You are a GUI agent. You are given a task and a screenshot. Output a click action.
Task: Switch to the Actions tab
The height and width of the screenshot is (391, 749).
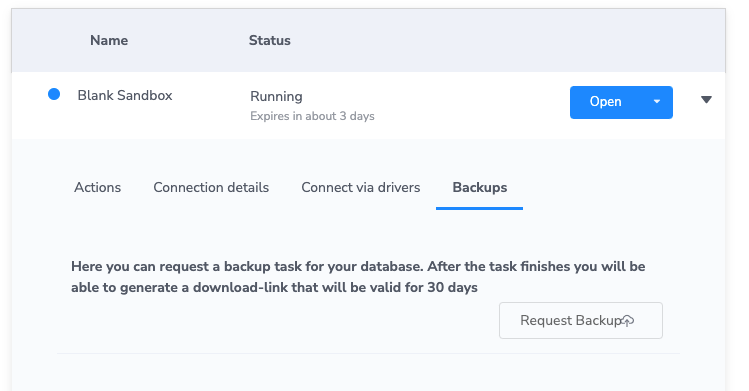tap(97, 188)
